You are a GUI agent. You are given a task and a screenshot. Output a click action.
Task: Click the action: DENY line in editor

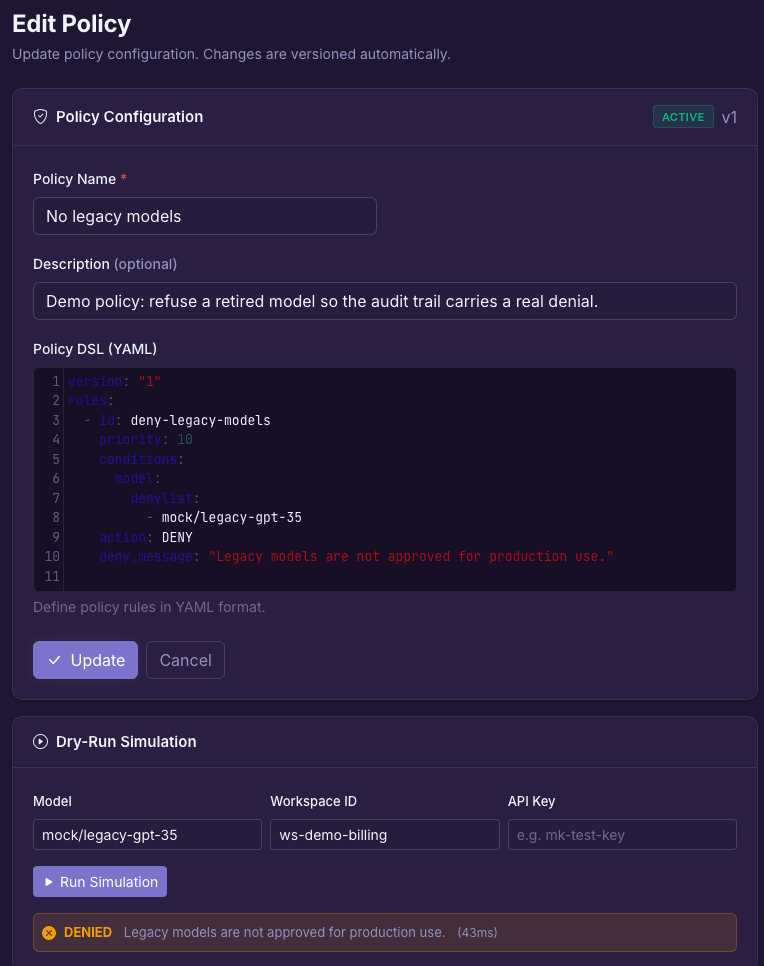tap(146, 537)
